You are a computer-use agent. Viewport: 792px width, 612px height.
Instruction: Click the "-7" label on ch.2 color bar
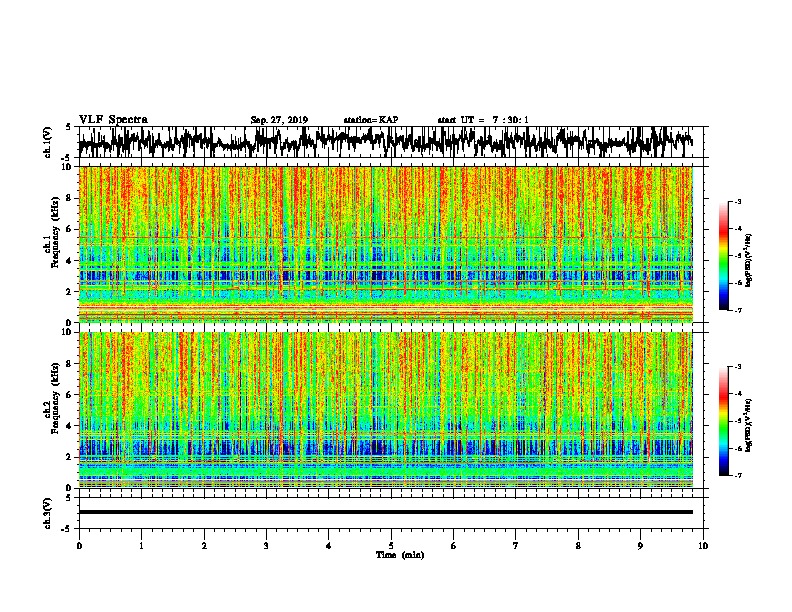(737, 476)
